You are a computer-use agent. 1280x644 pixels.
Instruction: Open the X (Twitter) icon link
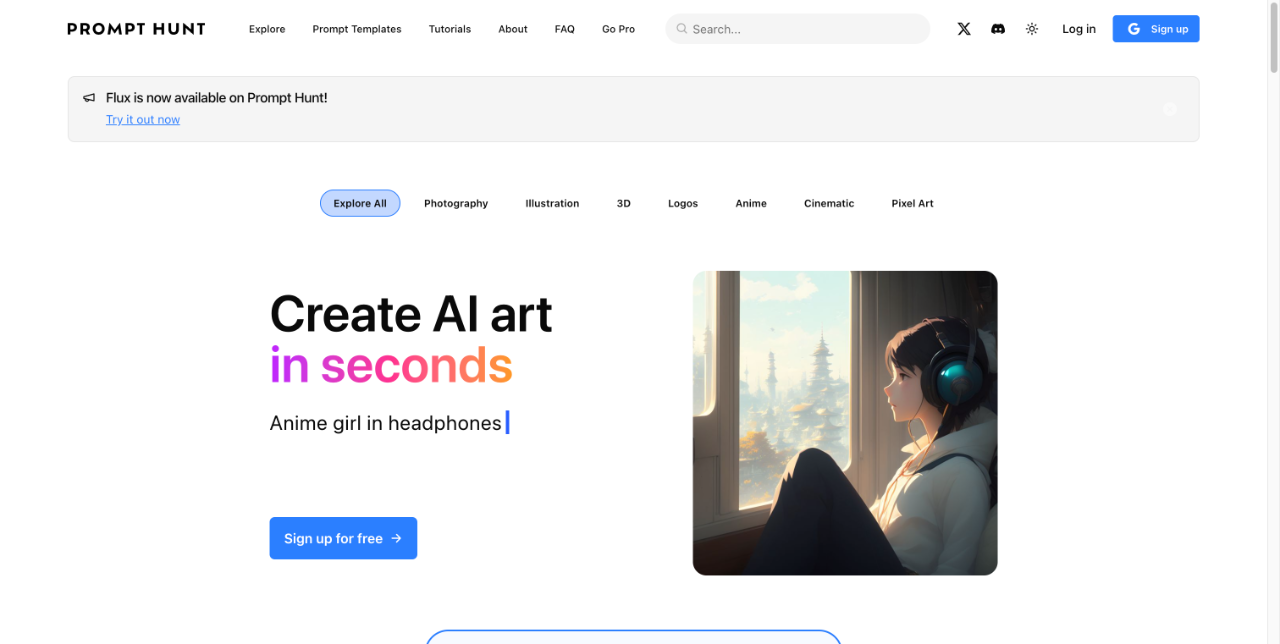[964, 29]
